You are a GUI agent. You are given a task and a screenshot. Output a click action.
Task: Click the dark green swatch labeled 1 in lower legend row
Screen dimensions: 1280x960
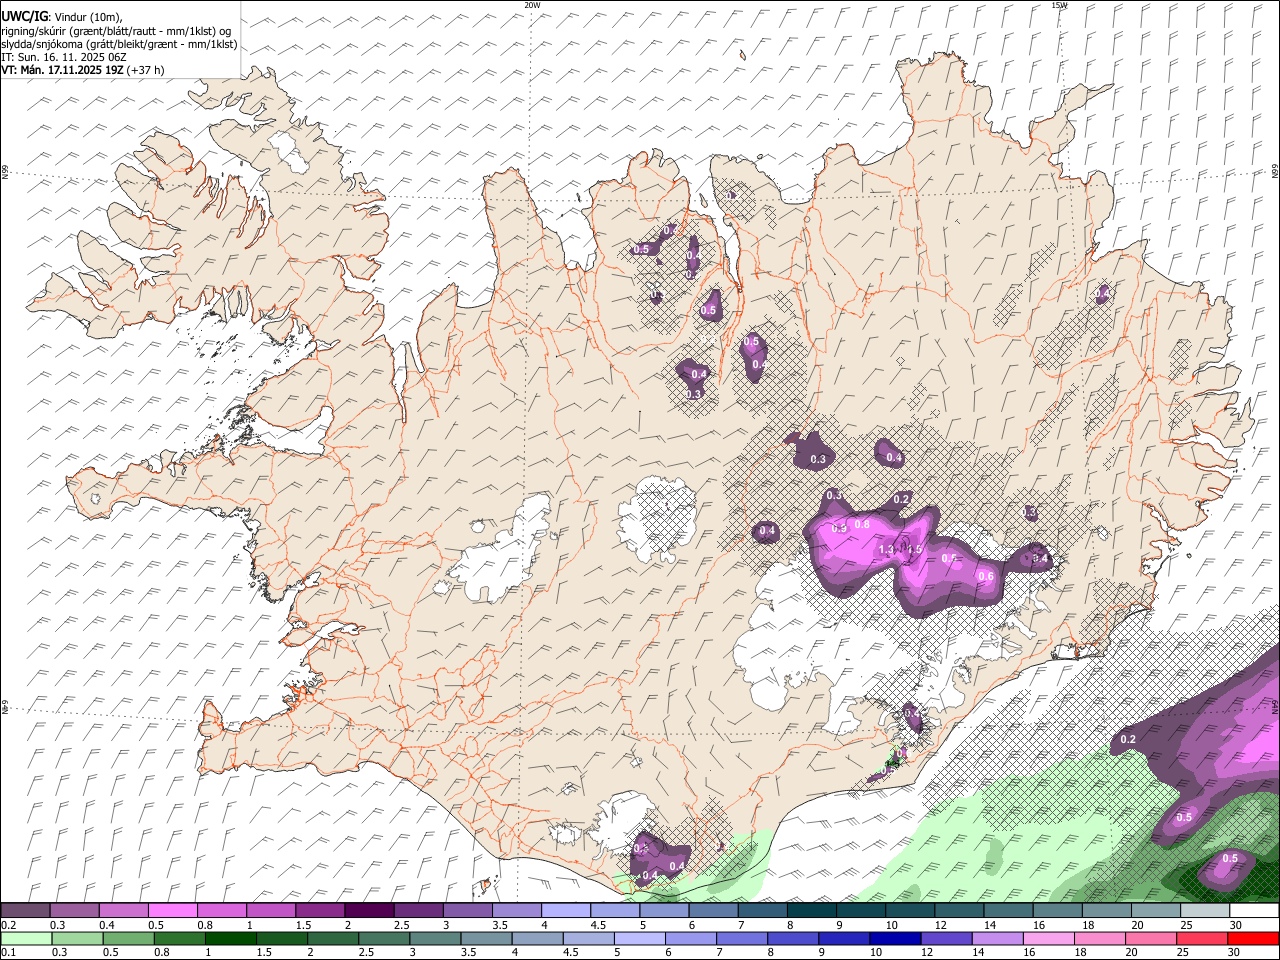230,938
